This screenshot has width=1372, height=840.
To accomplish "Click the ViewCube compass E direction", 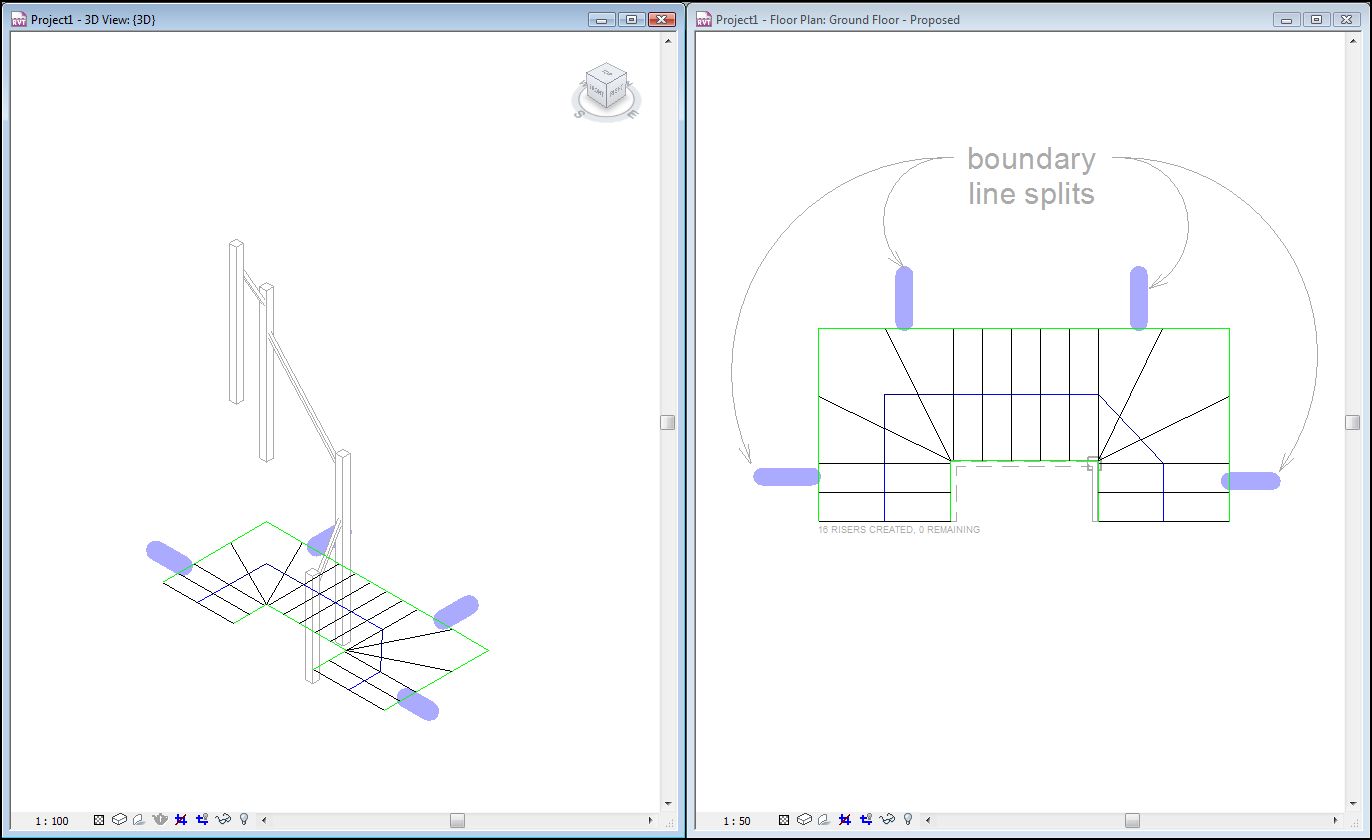I will point(631,114).
